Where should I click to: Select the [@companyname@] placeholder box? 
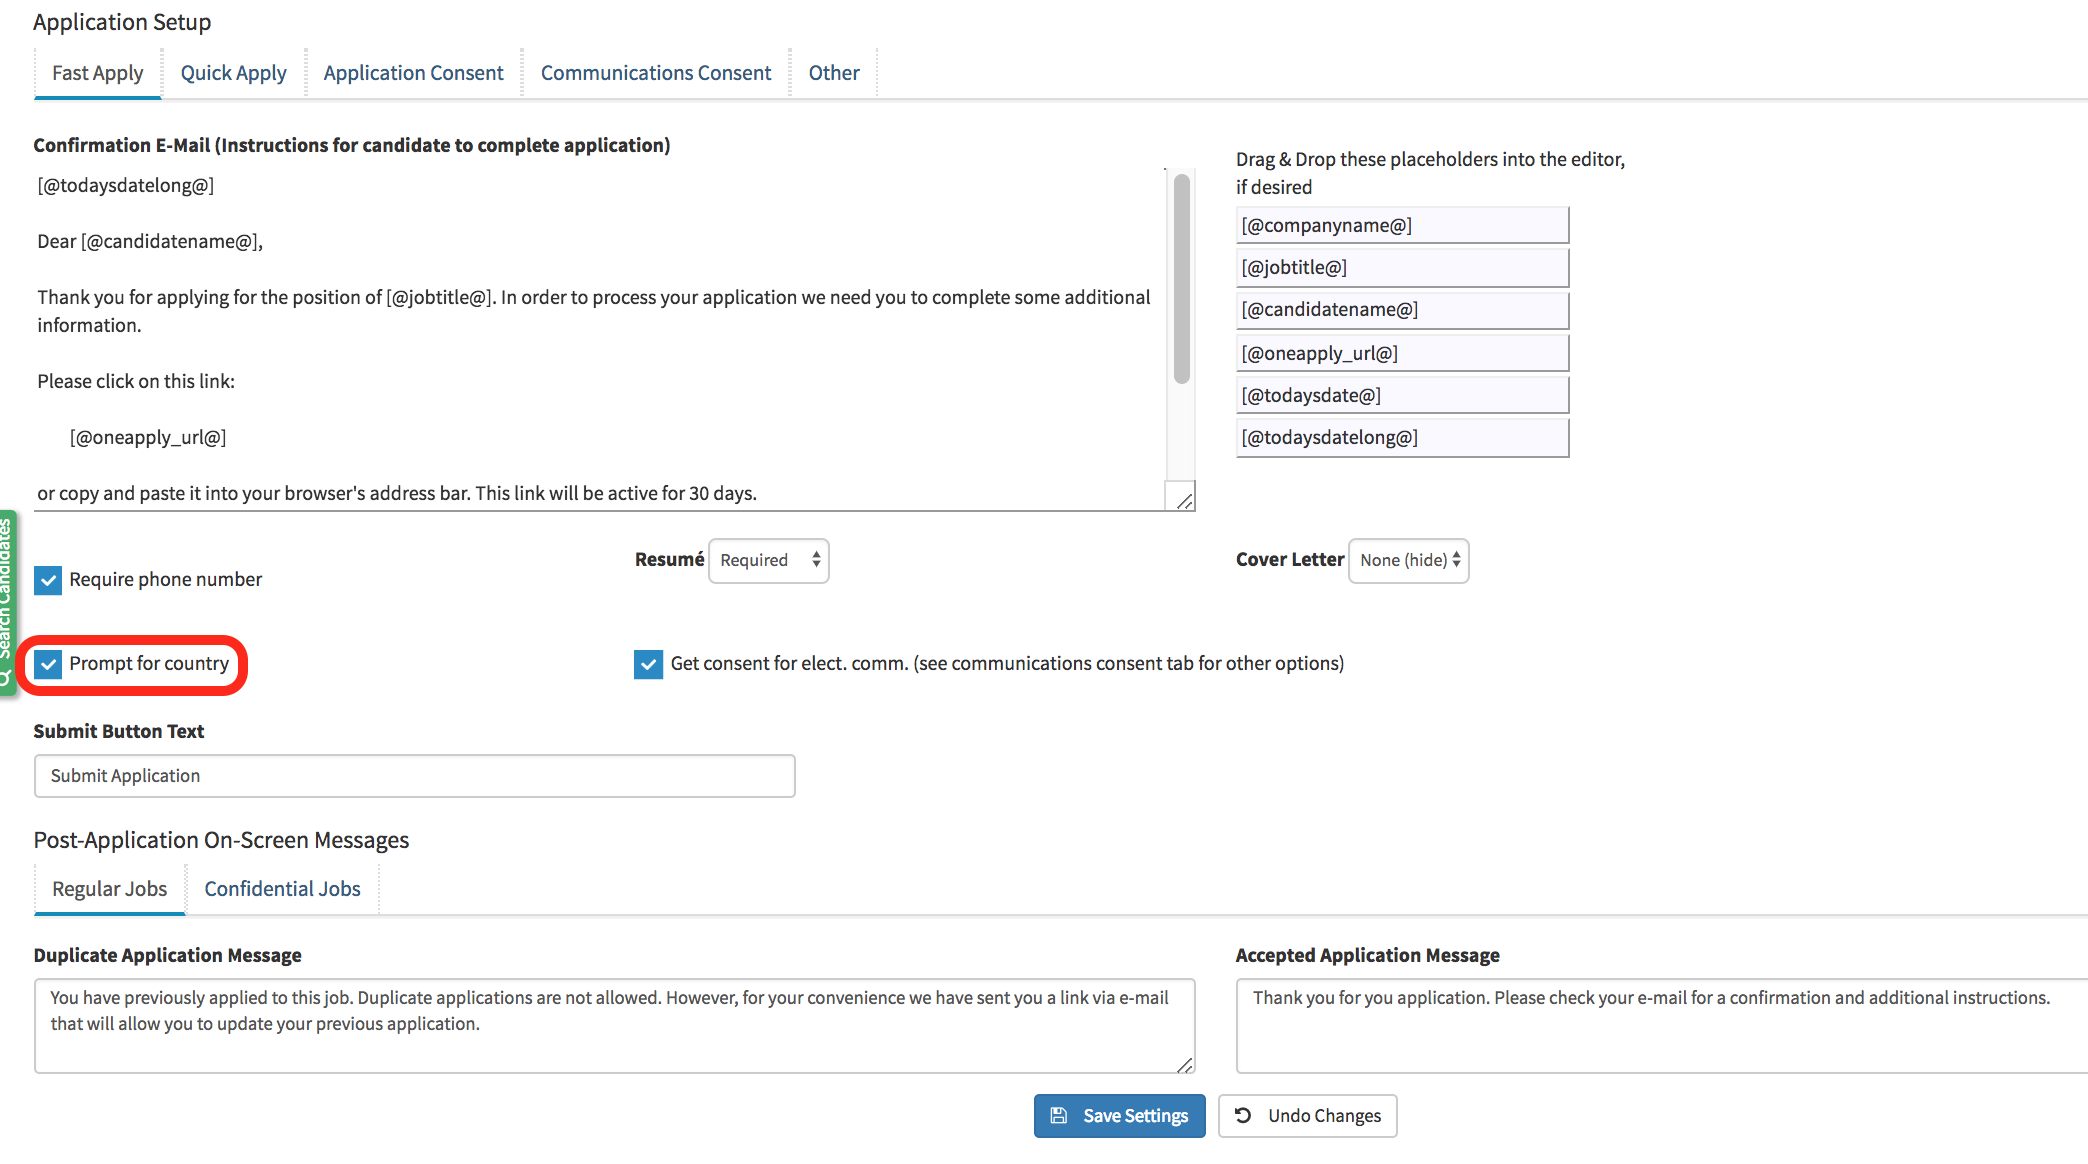[x=1402, y=225]
